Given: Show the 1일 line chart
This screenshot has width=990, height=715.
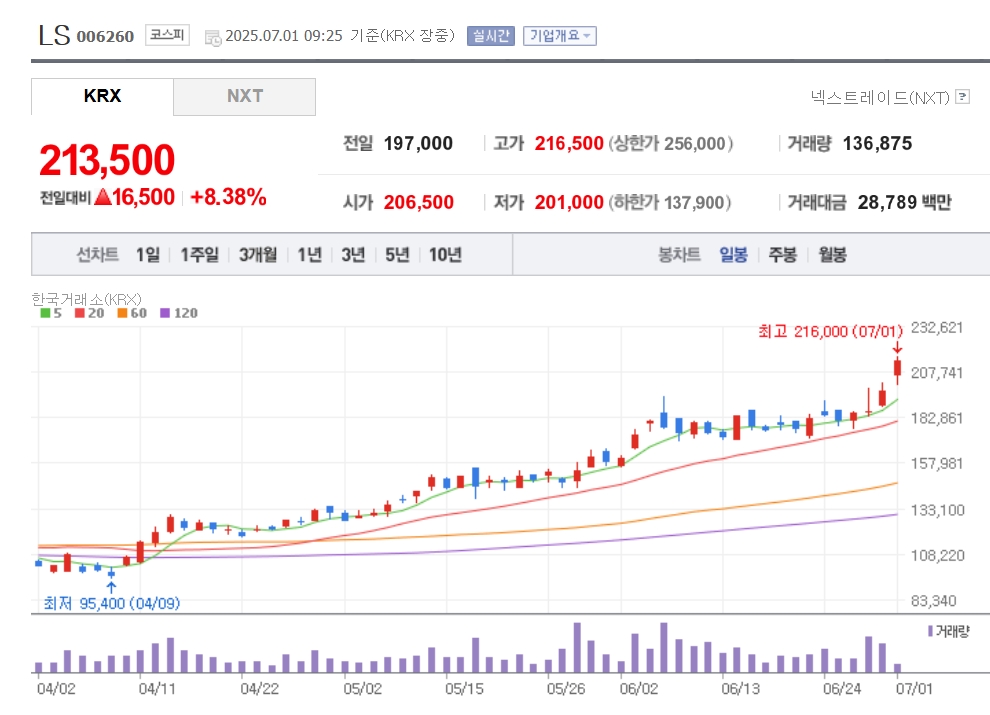Looking at the screenshot, I should [x=148, y=255].
